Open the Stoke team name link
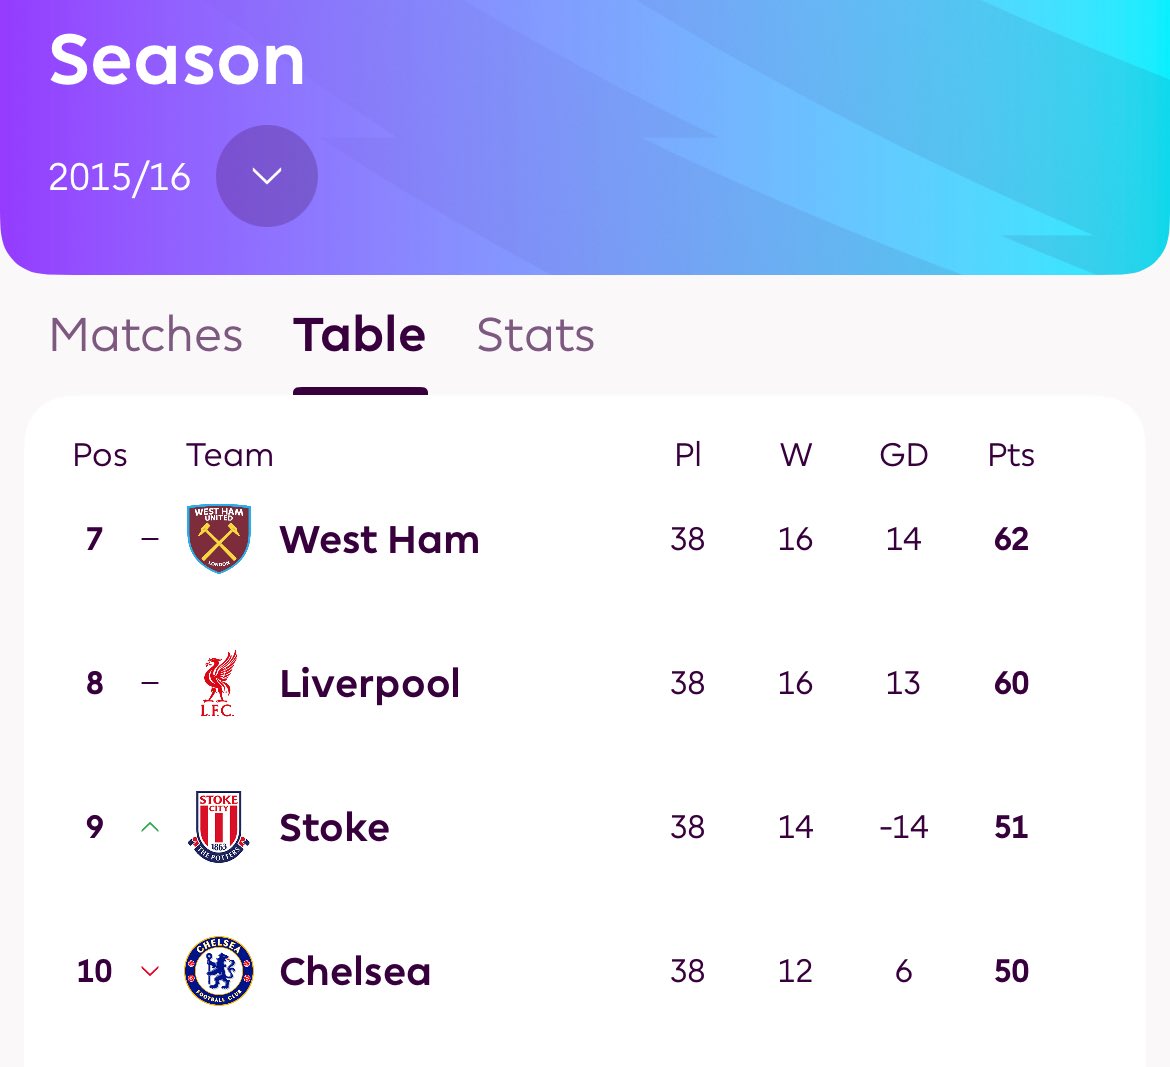1170x1067 pixels. [334, 827]
